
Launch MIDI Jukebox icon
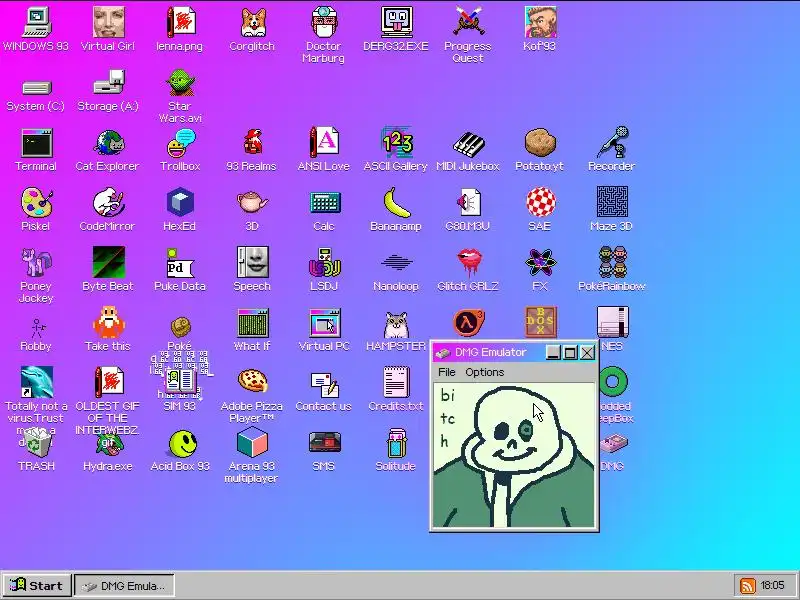pos(468,144)
